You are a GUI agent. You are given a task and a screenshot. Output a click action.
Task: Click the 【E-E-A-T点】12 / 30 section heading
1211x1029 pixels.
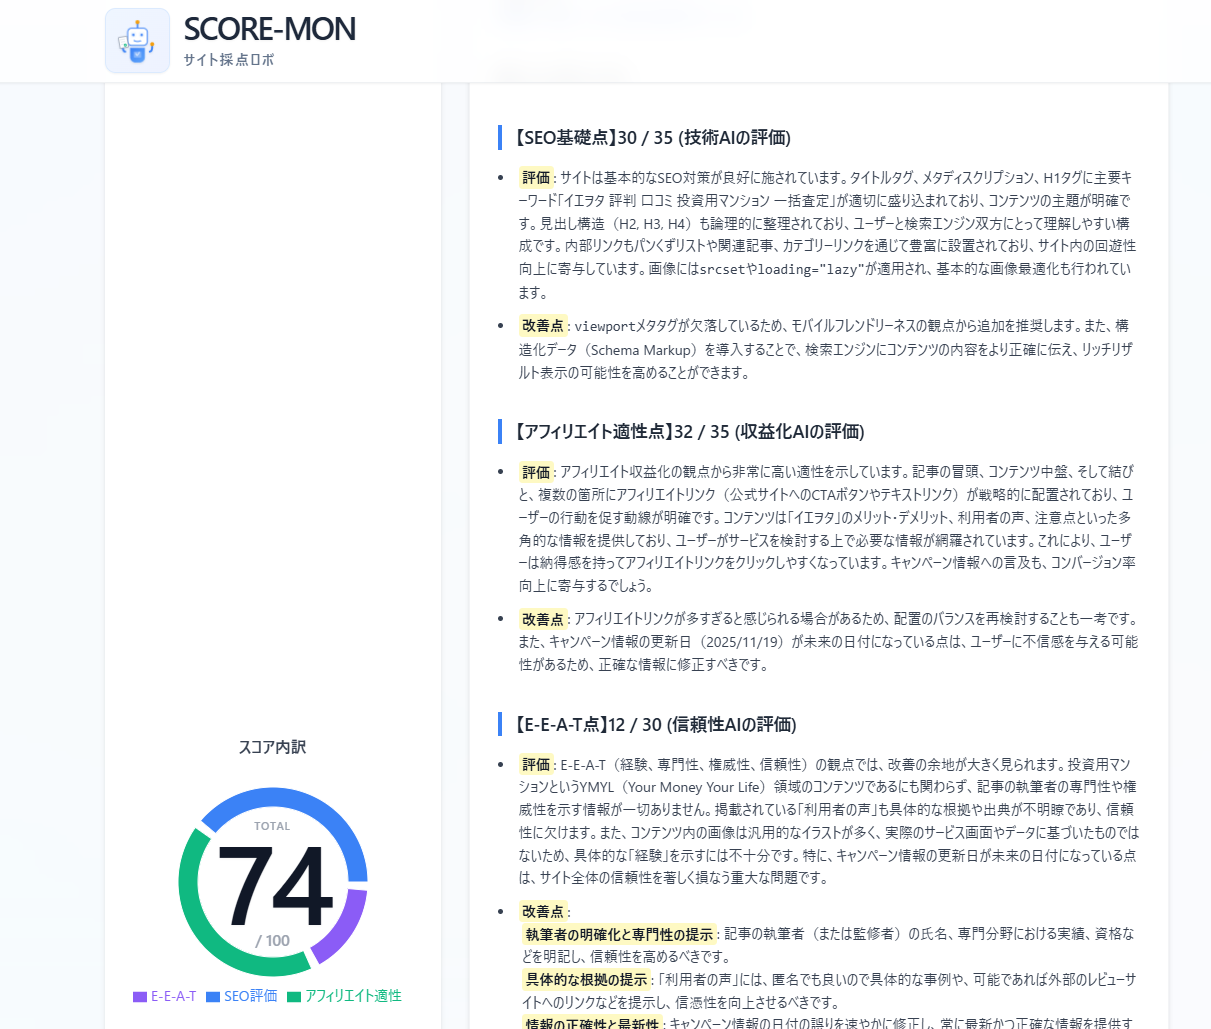point(656,725)
